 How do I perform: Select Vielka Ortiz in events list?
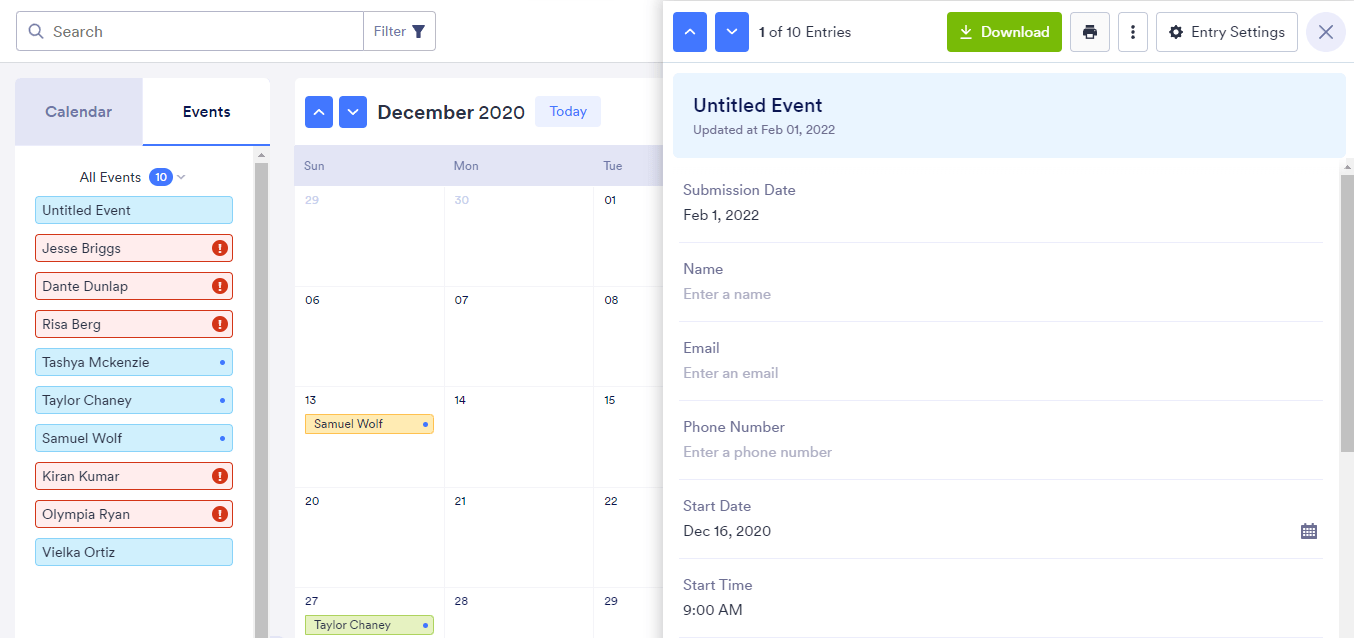pyautogui.click(x=134, y=552)
